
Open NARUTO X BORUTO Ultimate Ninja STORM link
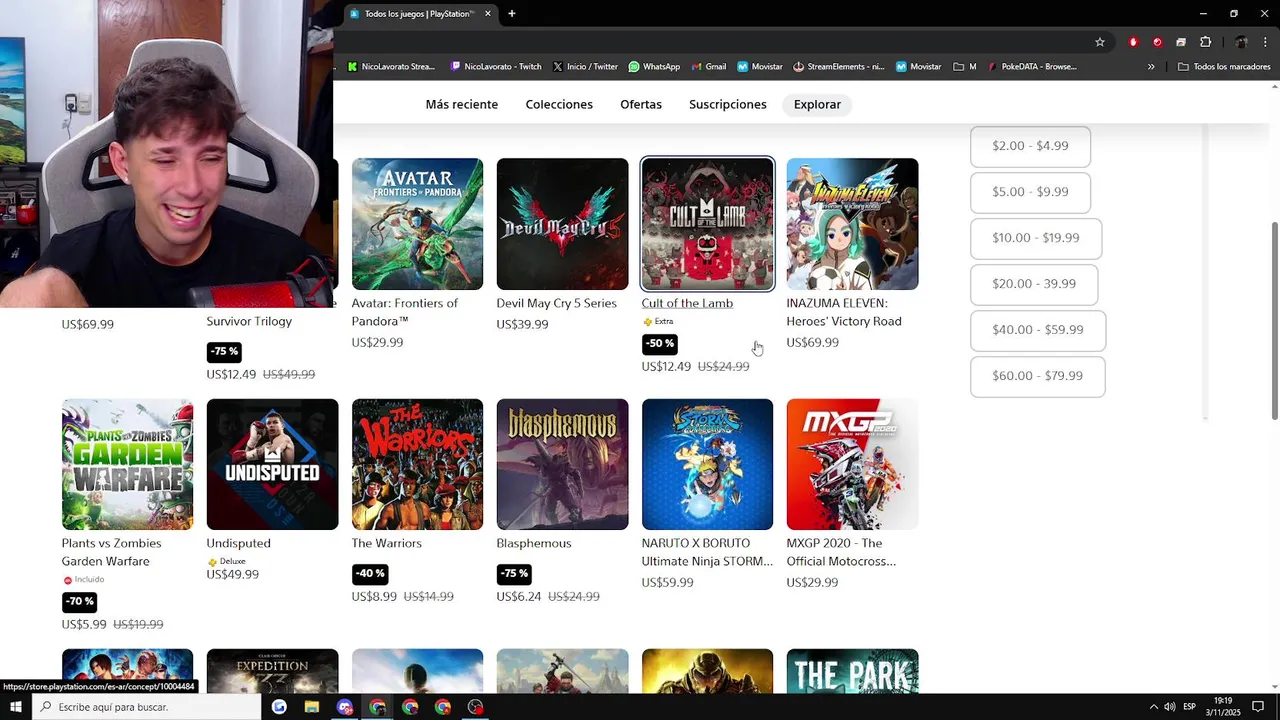coord(707,552)
